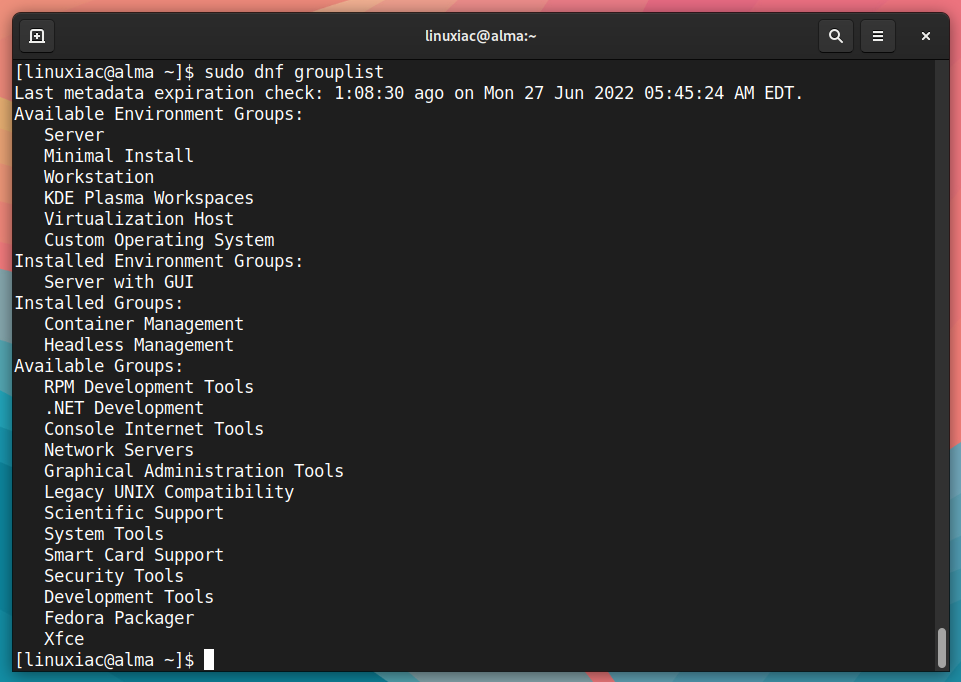The image size is (961, 682).
Task: Click the 'Security Tools' group line
Action: (113, 576)
